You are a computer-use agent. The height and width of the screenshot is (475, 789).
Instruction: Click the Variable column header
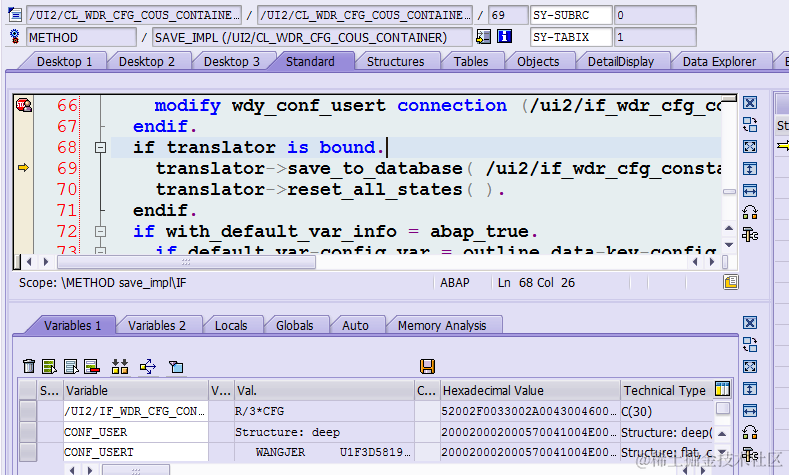click(136, 390)
